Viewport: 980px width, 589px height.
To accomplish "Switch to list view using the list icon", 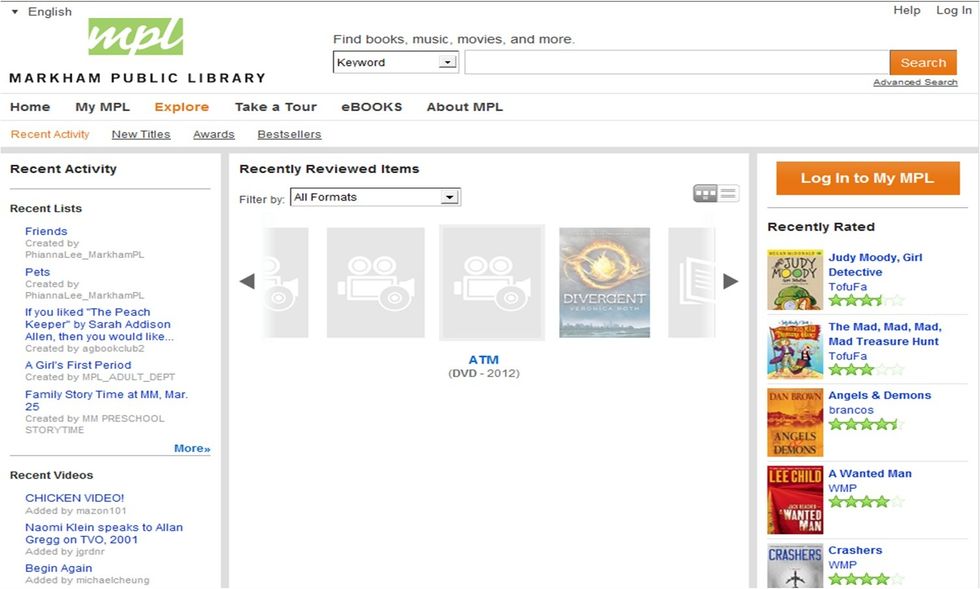I will (727, 193).
